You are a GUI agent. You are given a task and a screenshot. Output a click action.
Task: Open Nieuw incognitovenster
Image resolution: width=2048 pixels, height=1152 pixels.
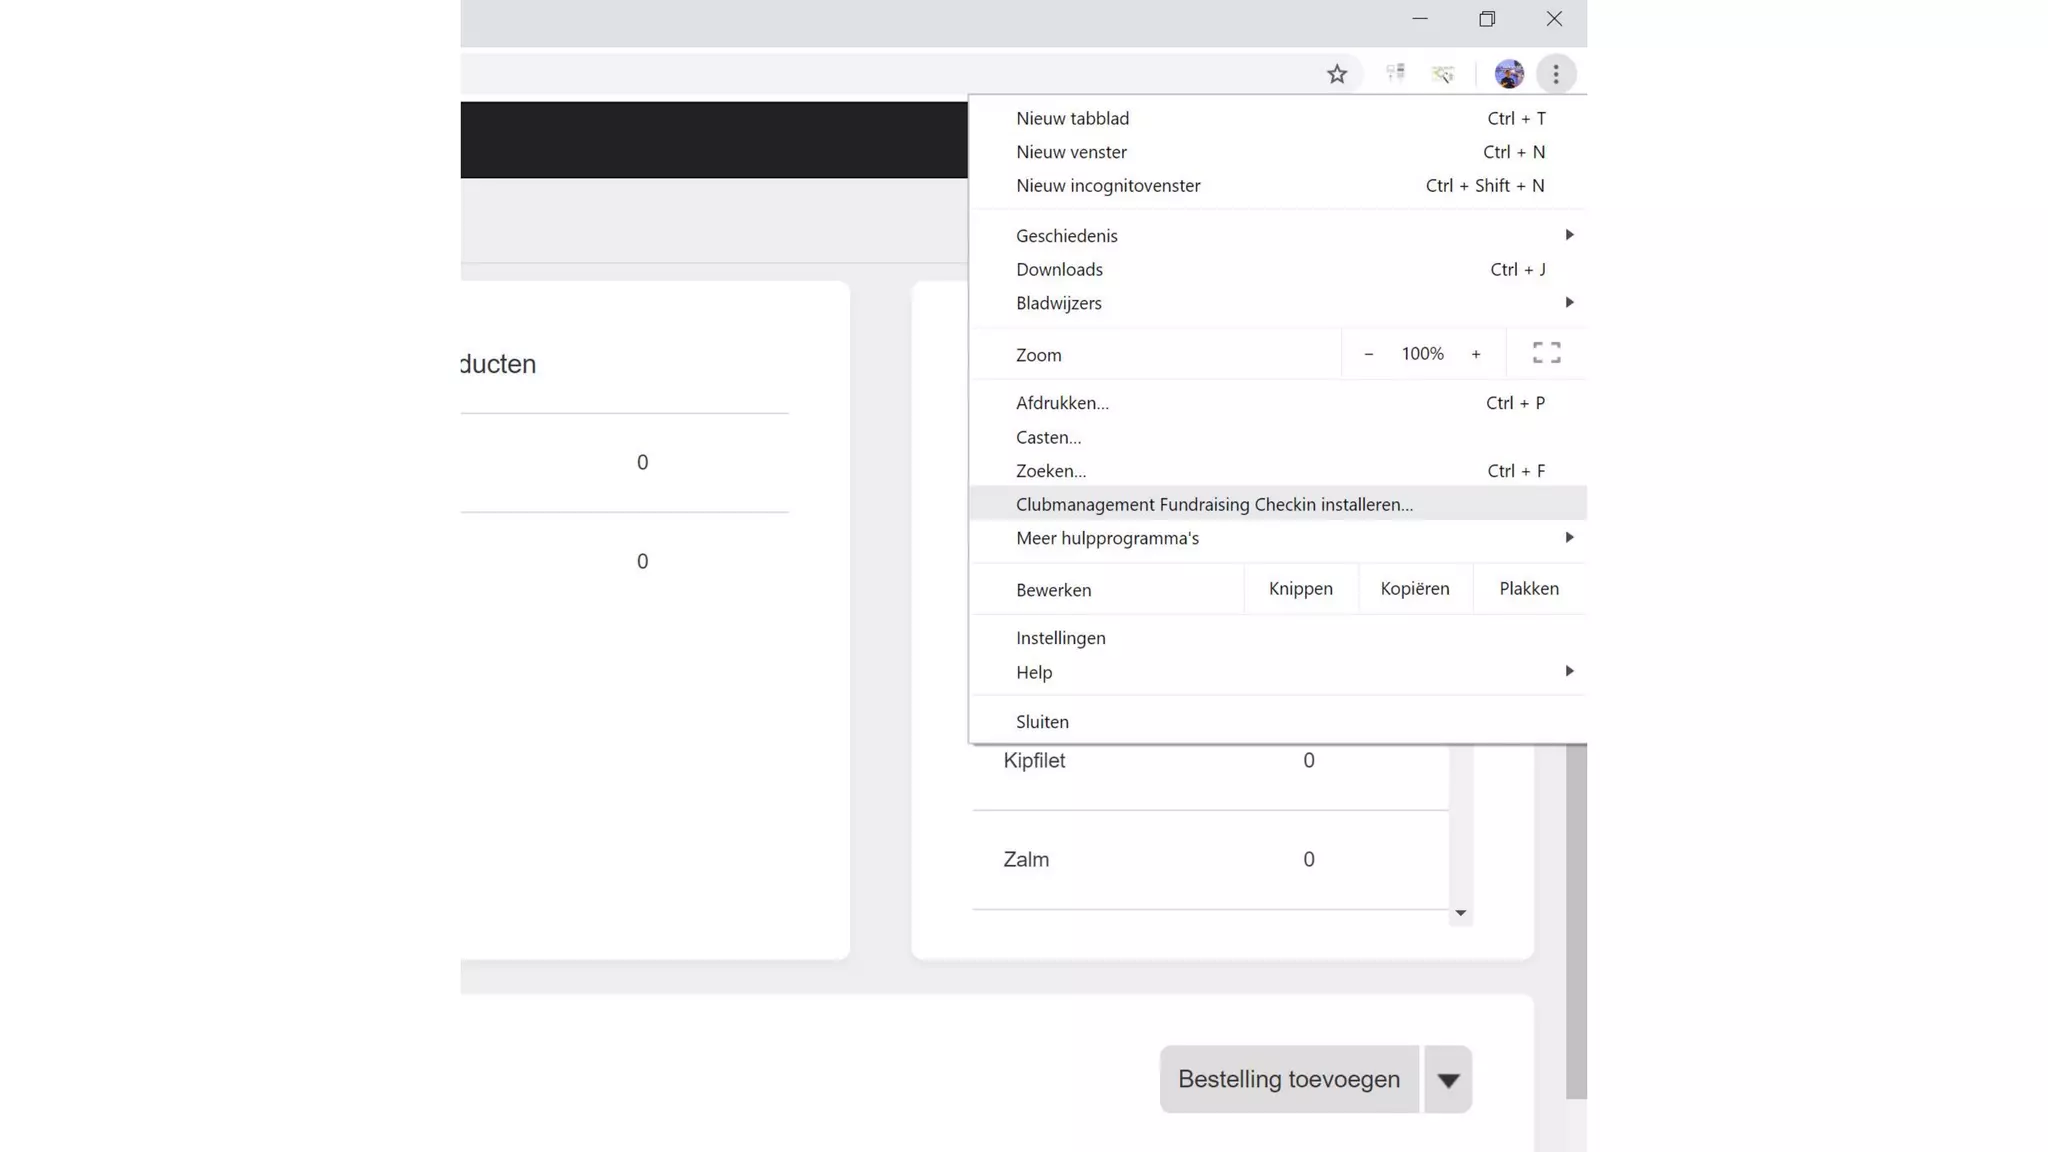click(x=1108, y=186)
